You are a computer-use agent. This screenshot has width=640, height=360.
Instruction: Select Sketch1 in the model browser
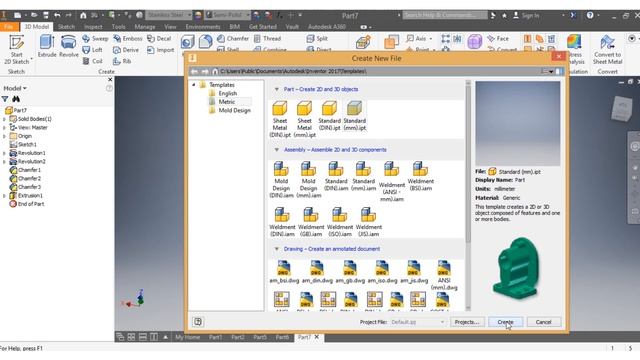click(23, 144)
